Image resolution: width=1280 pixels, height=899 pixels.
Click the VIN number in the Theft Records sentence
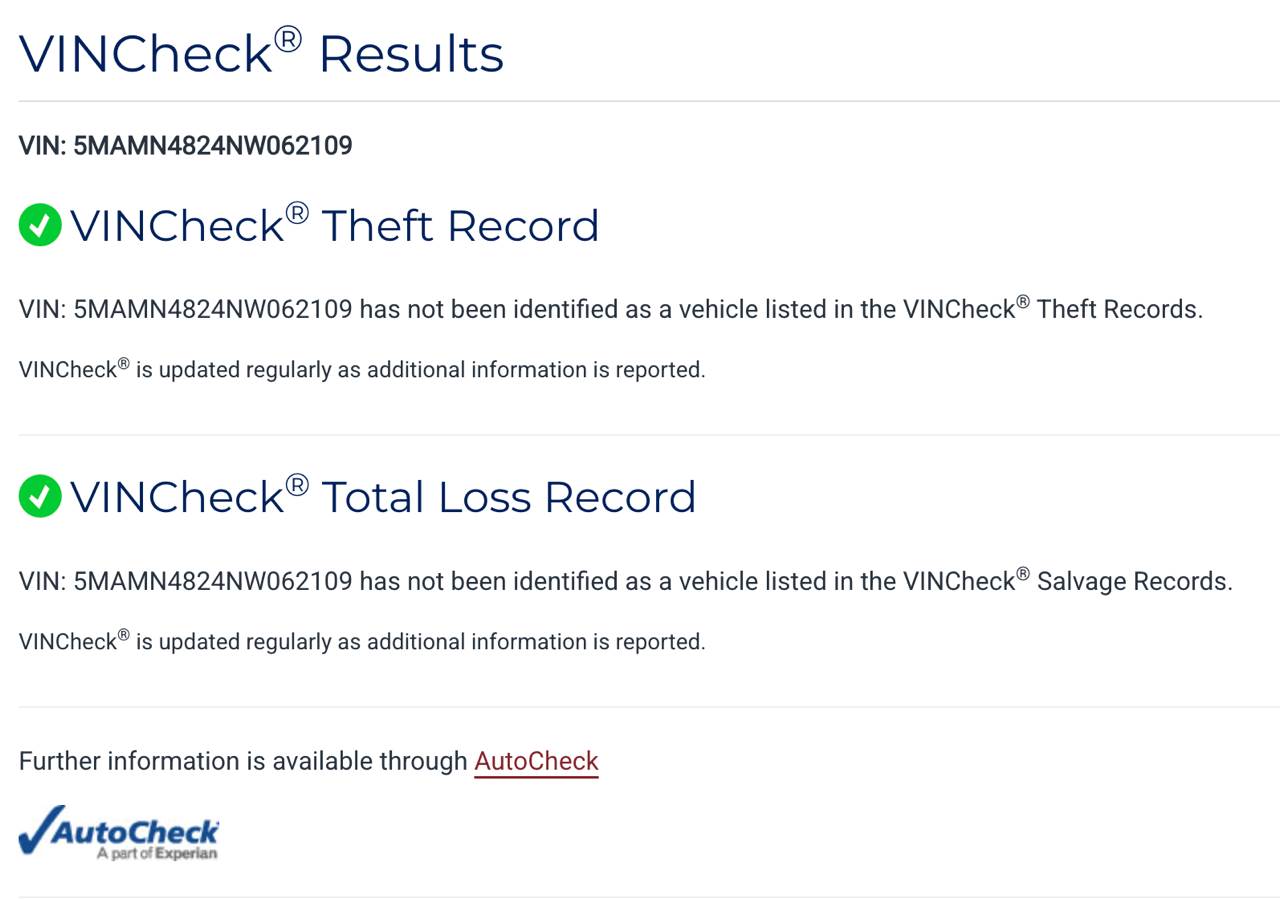tap(212, 309)
